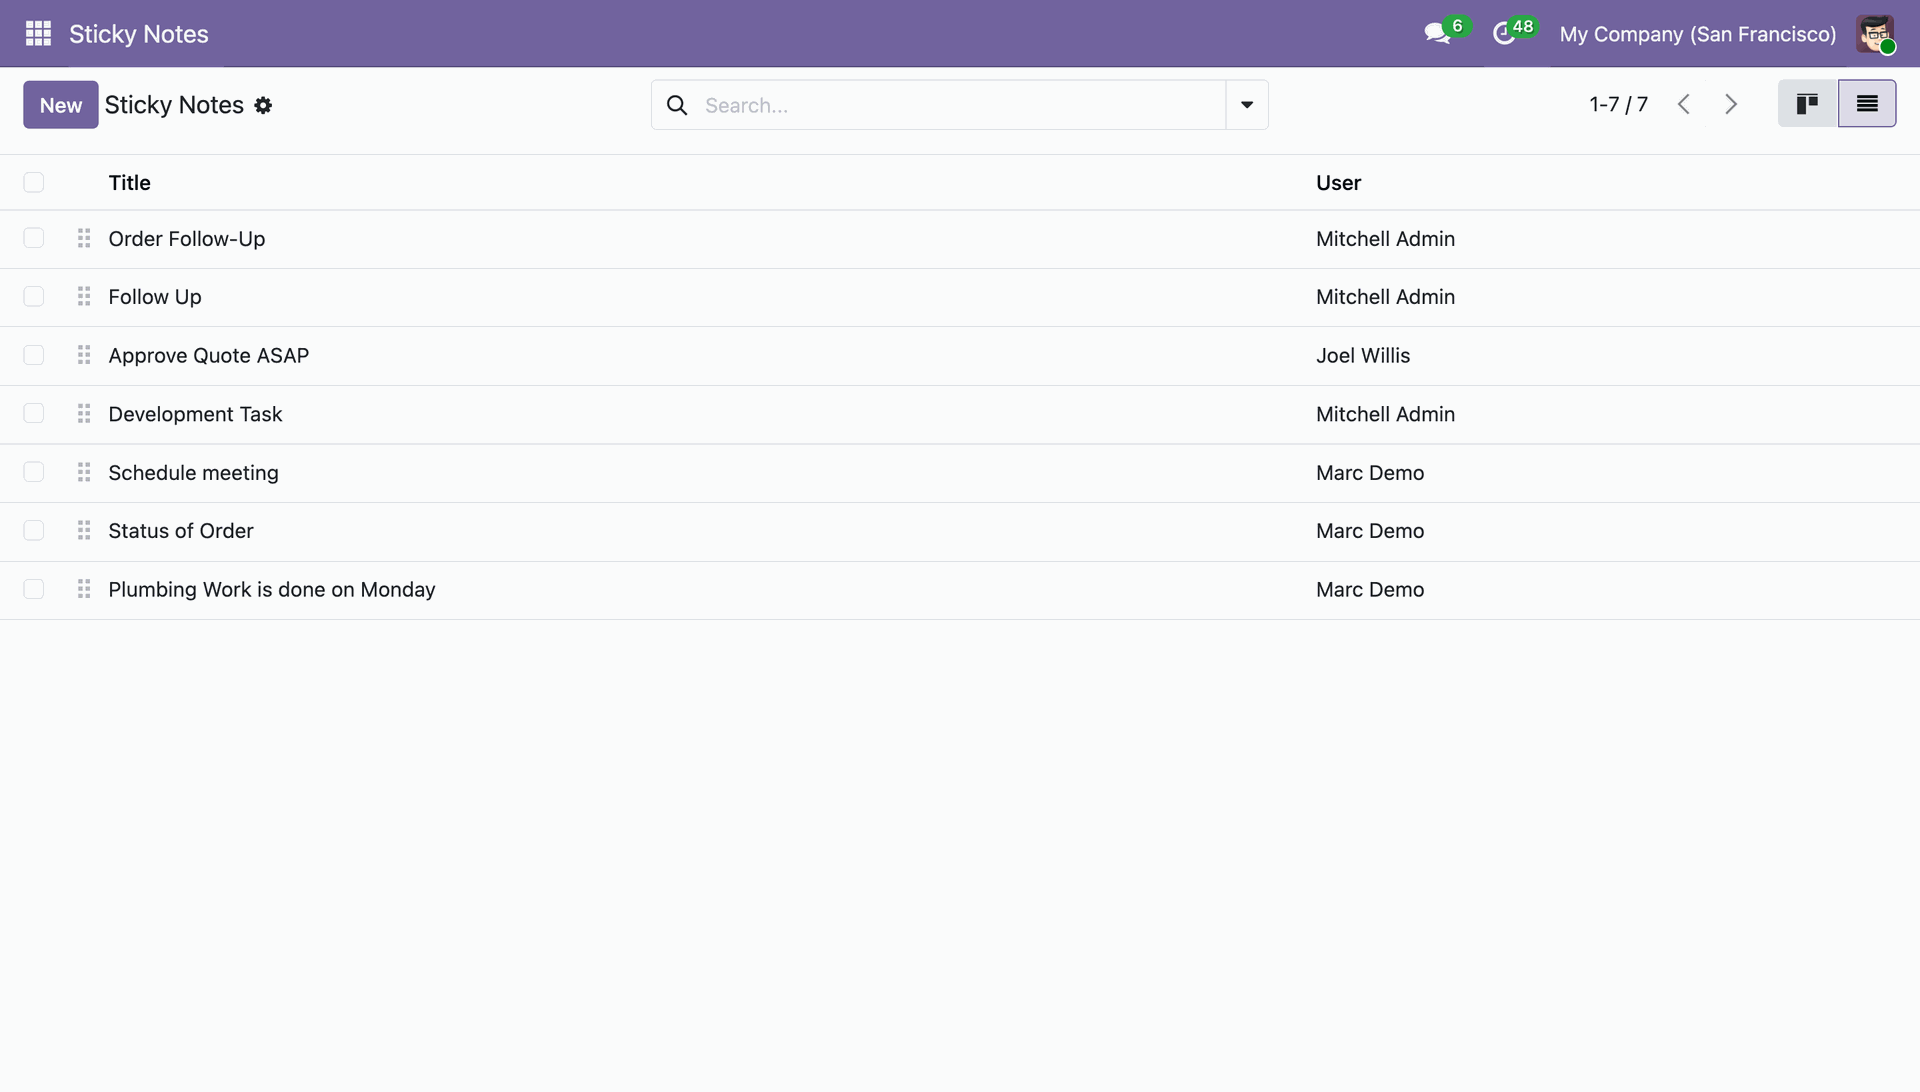Expand the search filter options dropdown

[1246, 106]
